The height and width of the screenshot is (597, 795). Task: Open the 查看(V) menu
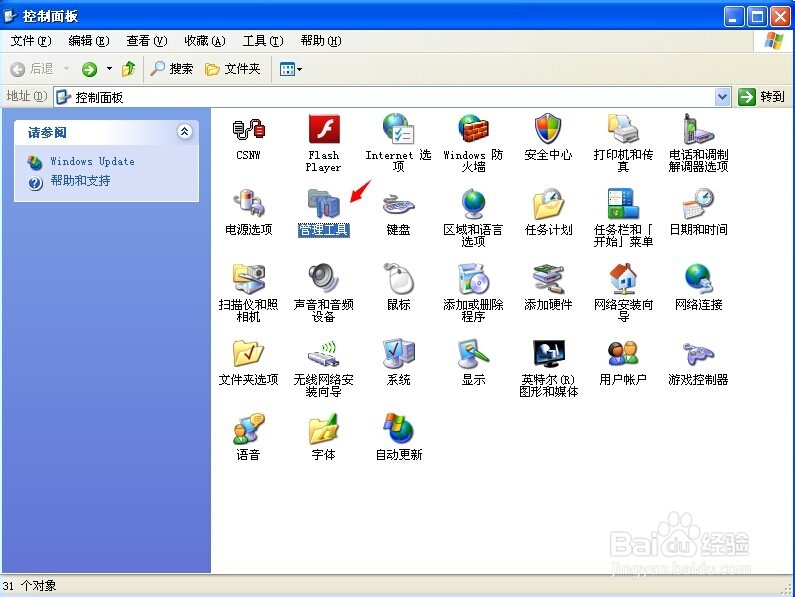click(x=147, y=41)
